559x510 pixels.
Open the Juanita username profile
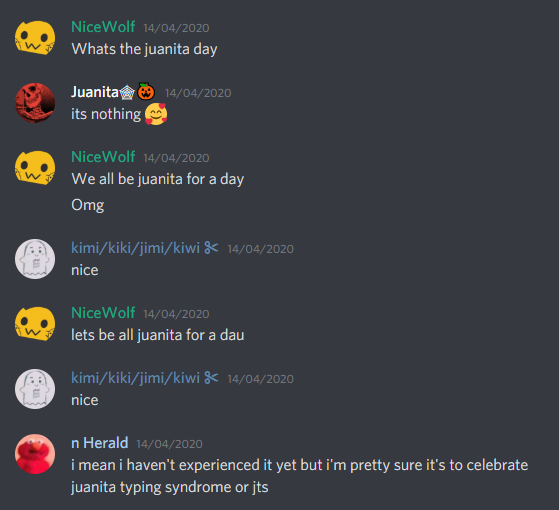95,92
